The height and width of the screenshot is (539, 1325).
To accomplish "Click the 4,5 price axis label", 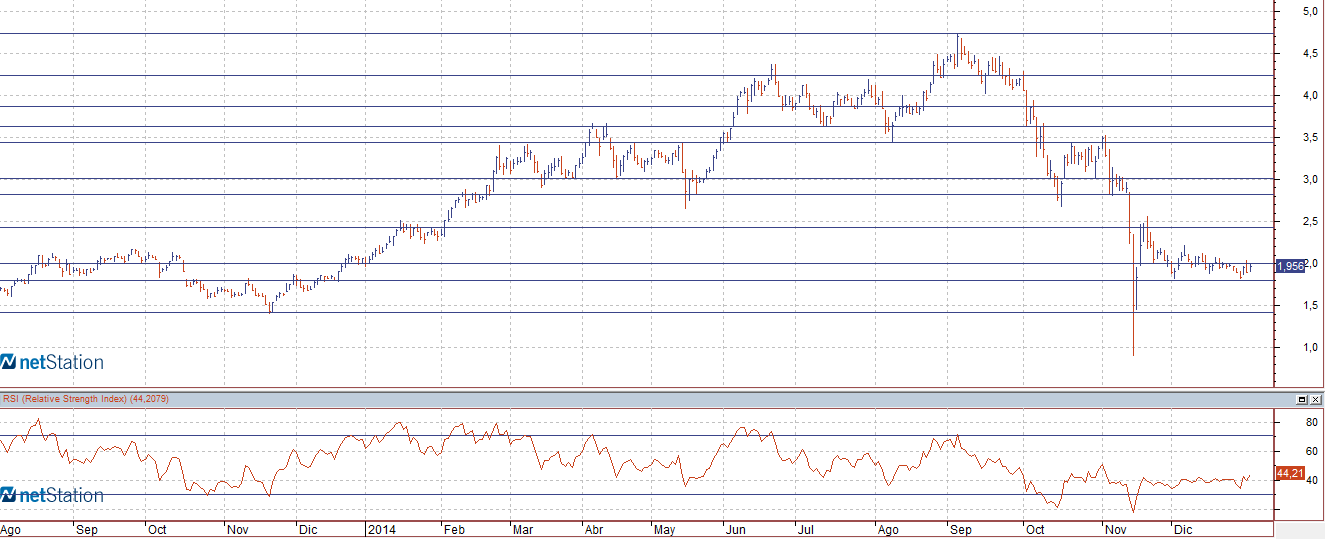I will (1309, 54).
